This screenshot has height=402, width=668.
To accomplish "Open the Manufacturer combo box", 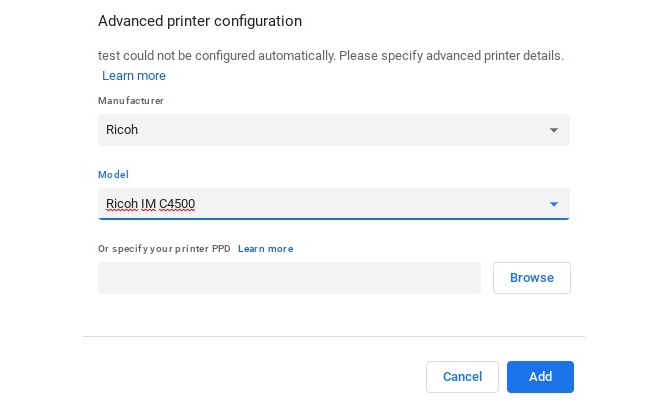I will 333,130.
